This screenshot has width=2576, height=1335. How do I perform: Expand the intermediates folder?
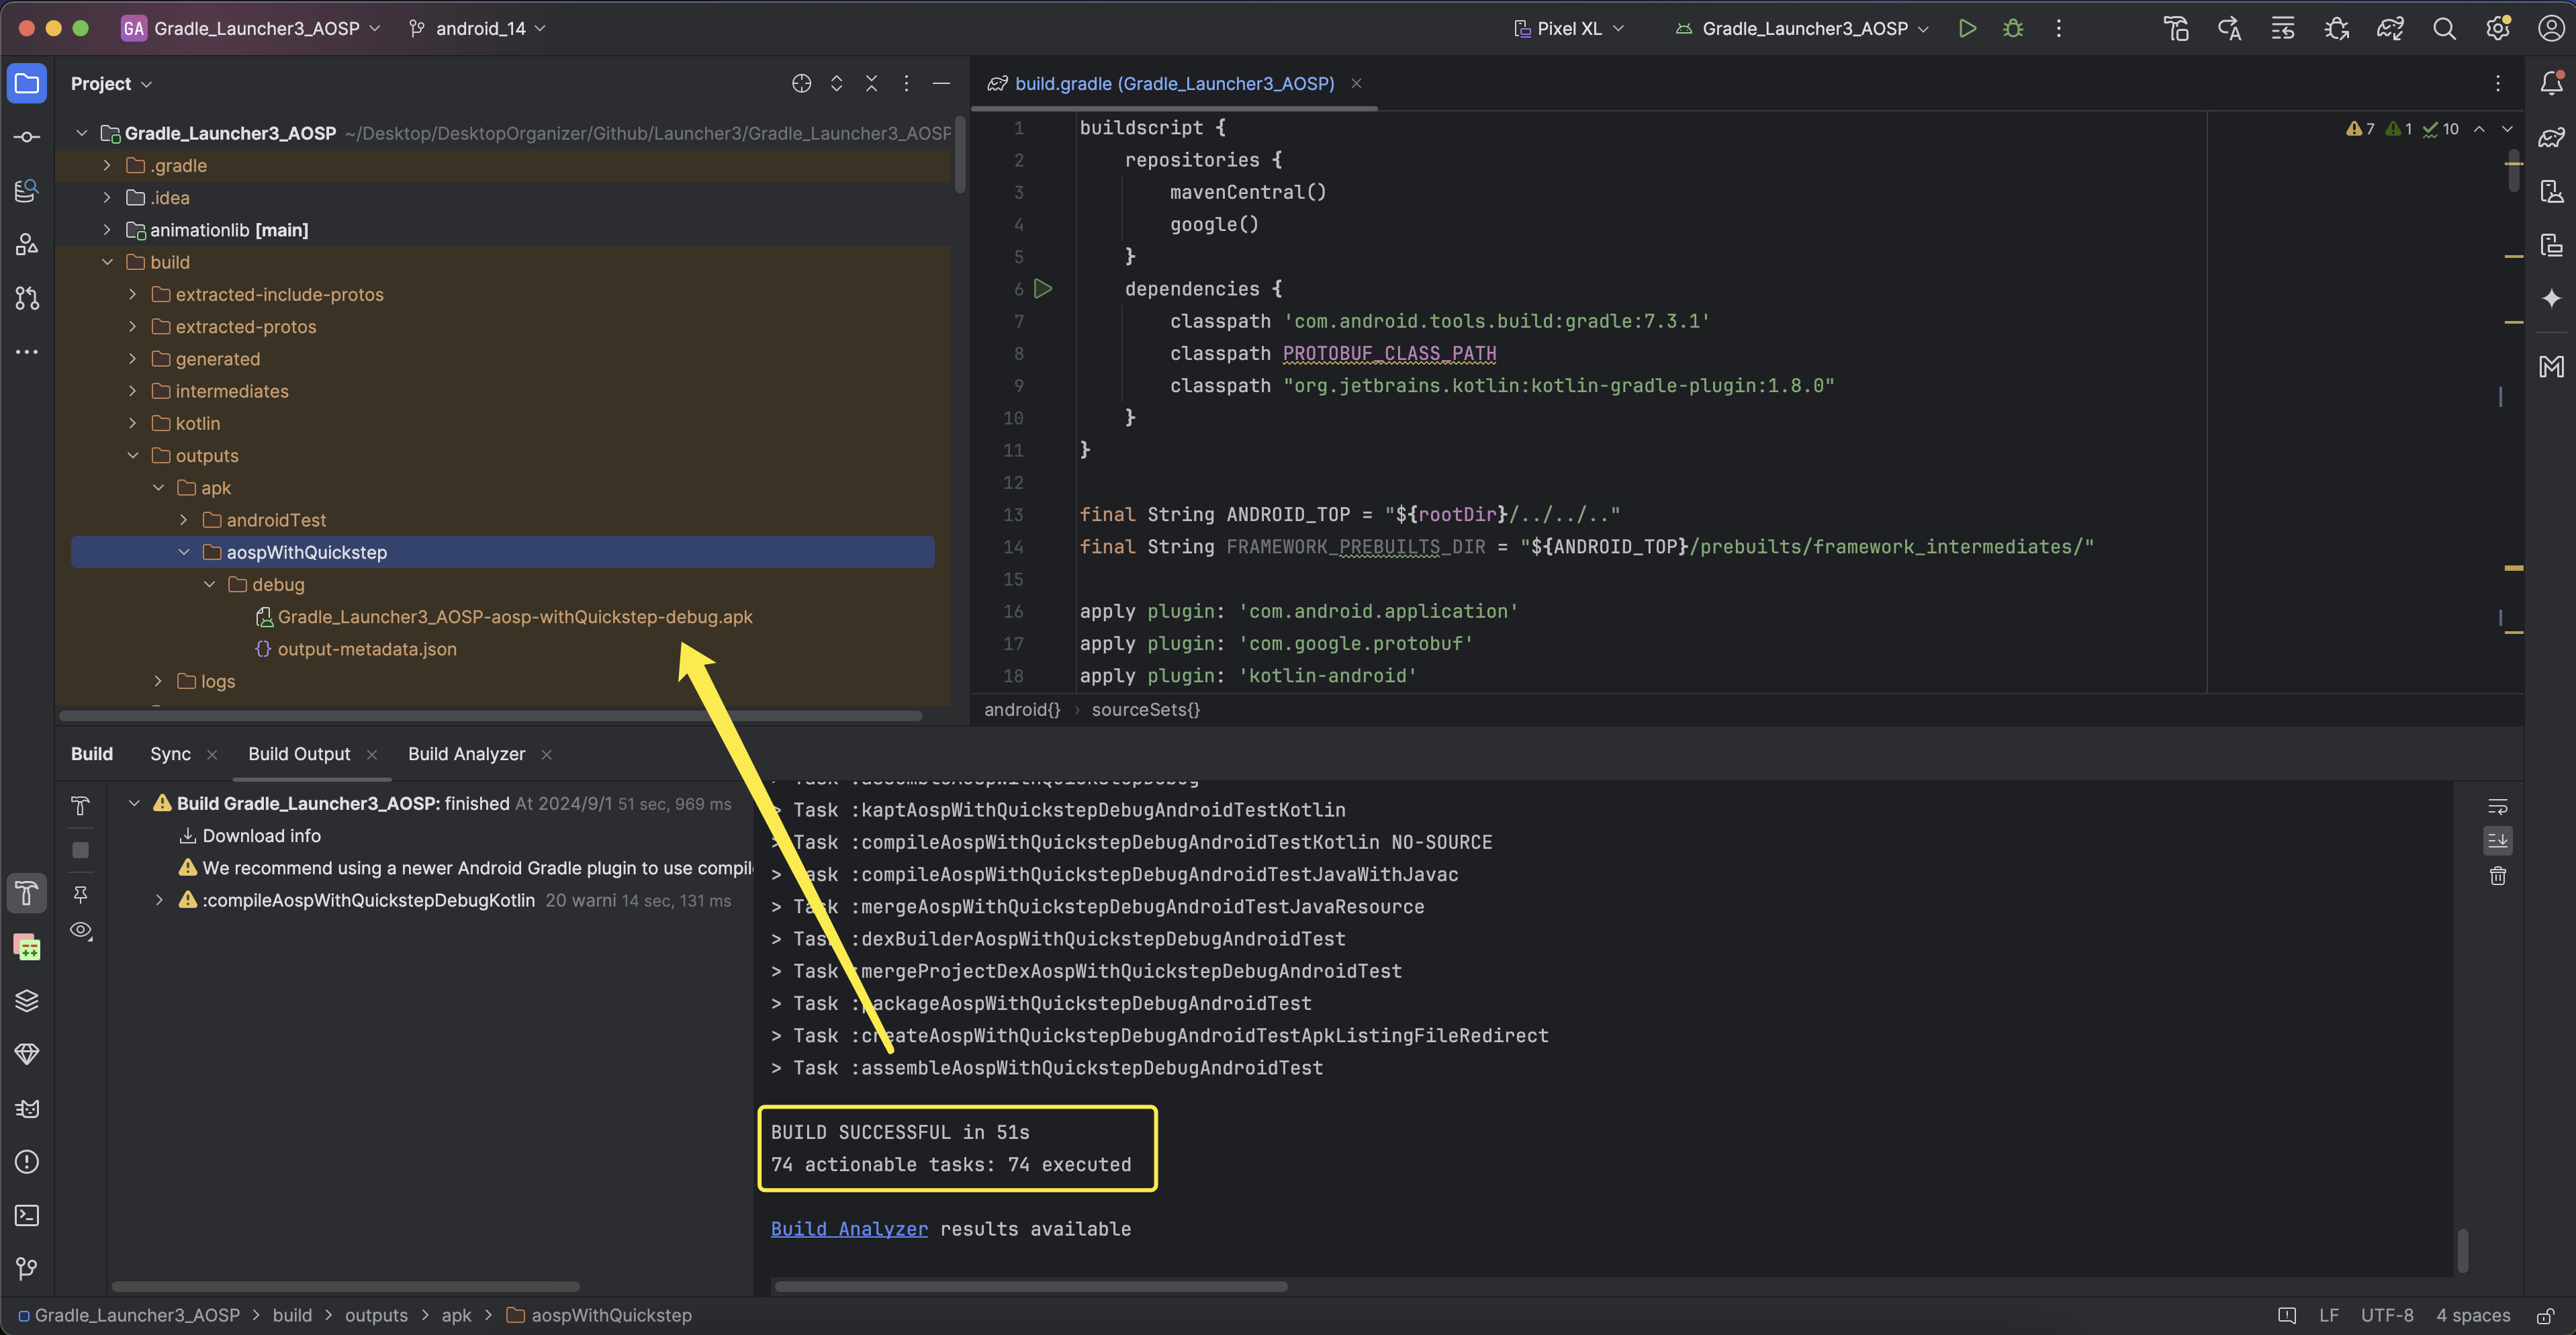pyautogui.click(x=132, y=391)
